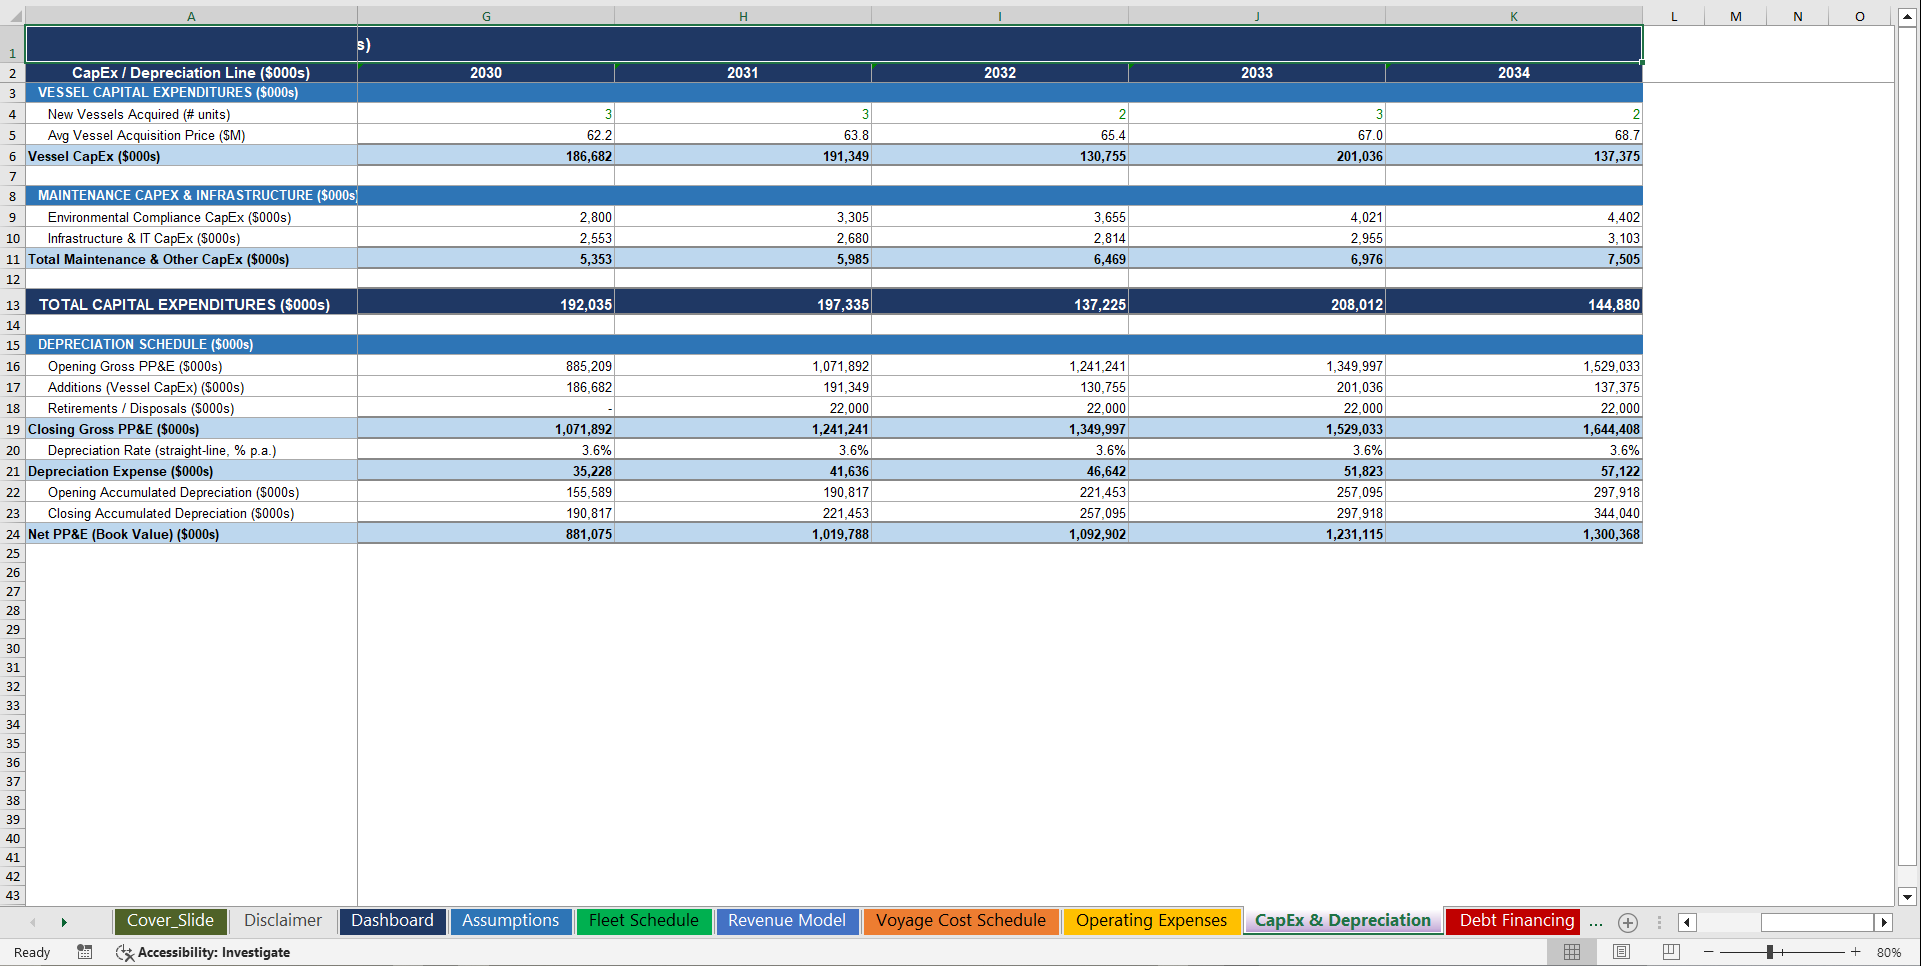Select column K header
The height and width of the screenshot is (966, 1921).
1513,16
